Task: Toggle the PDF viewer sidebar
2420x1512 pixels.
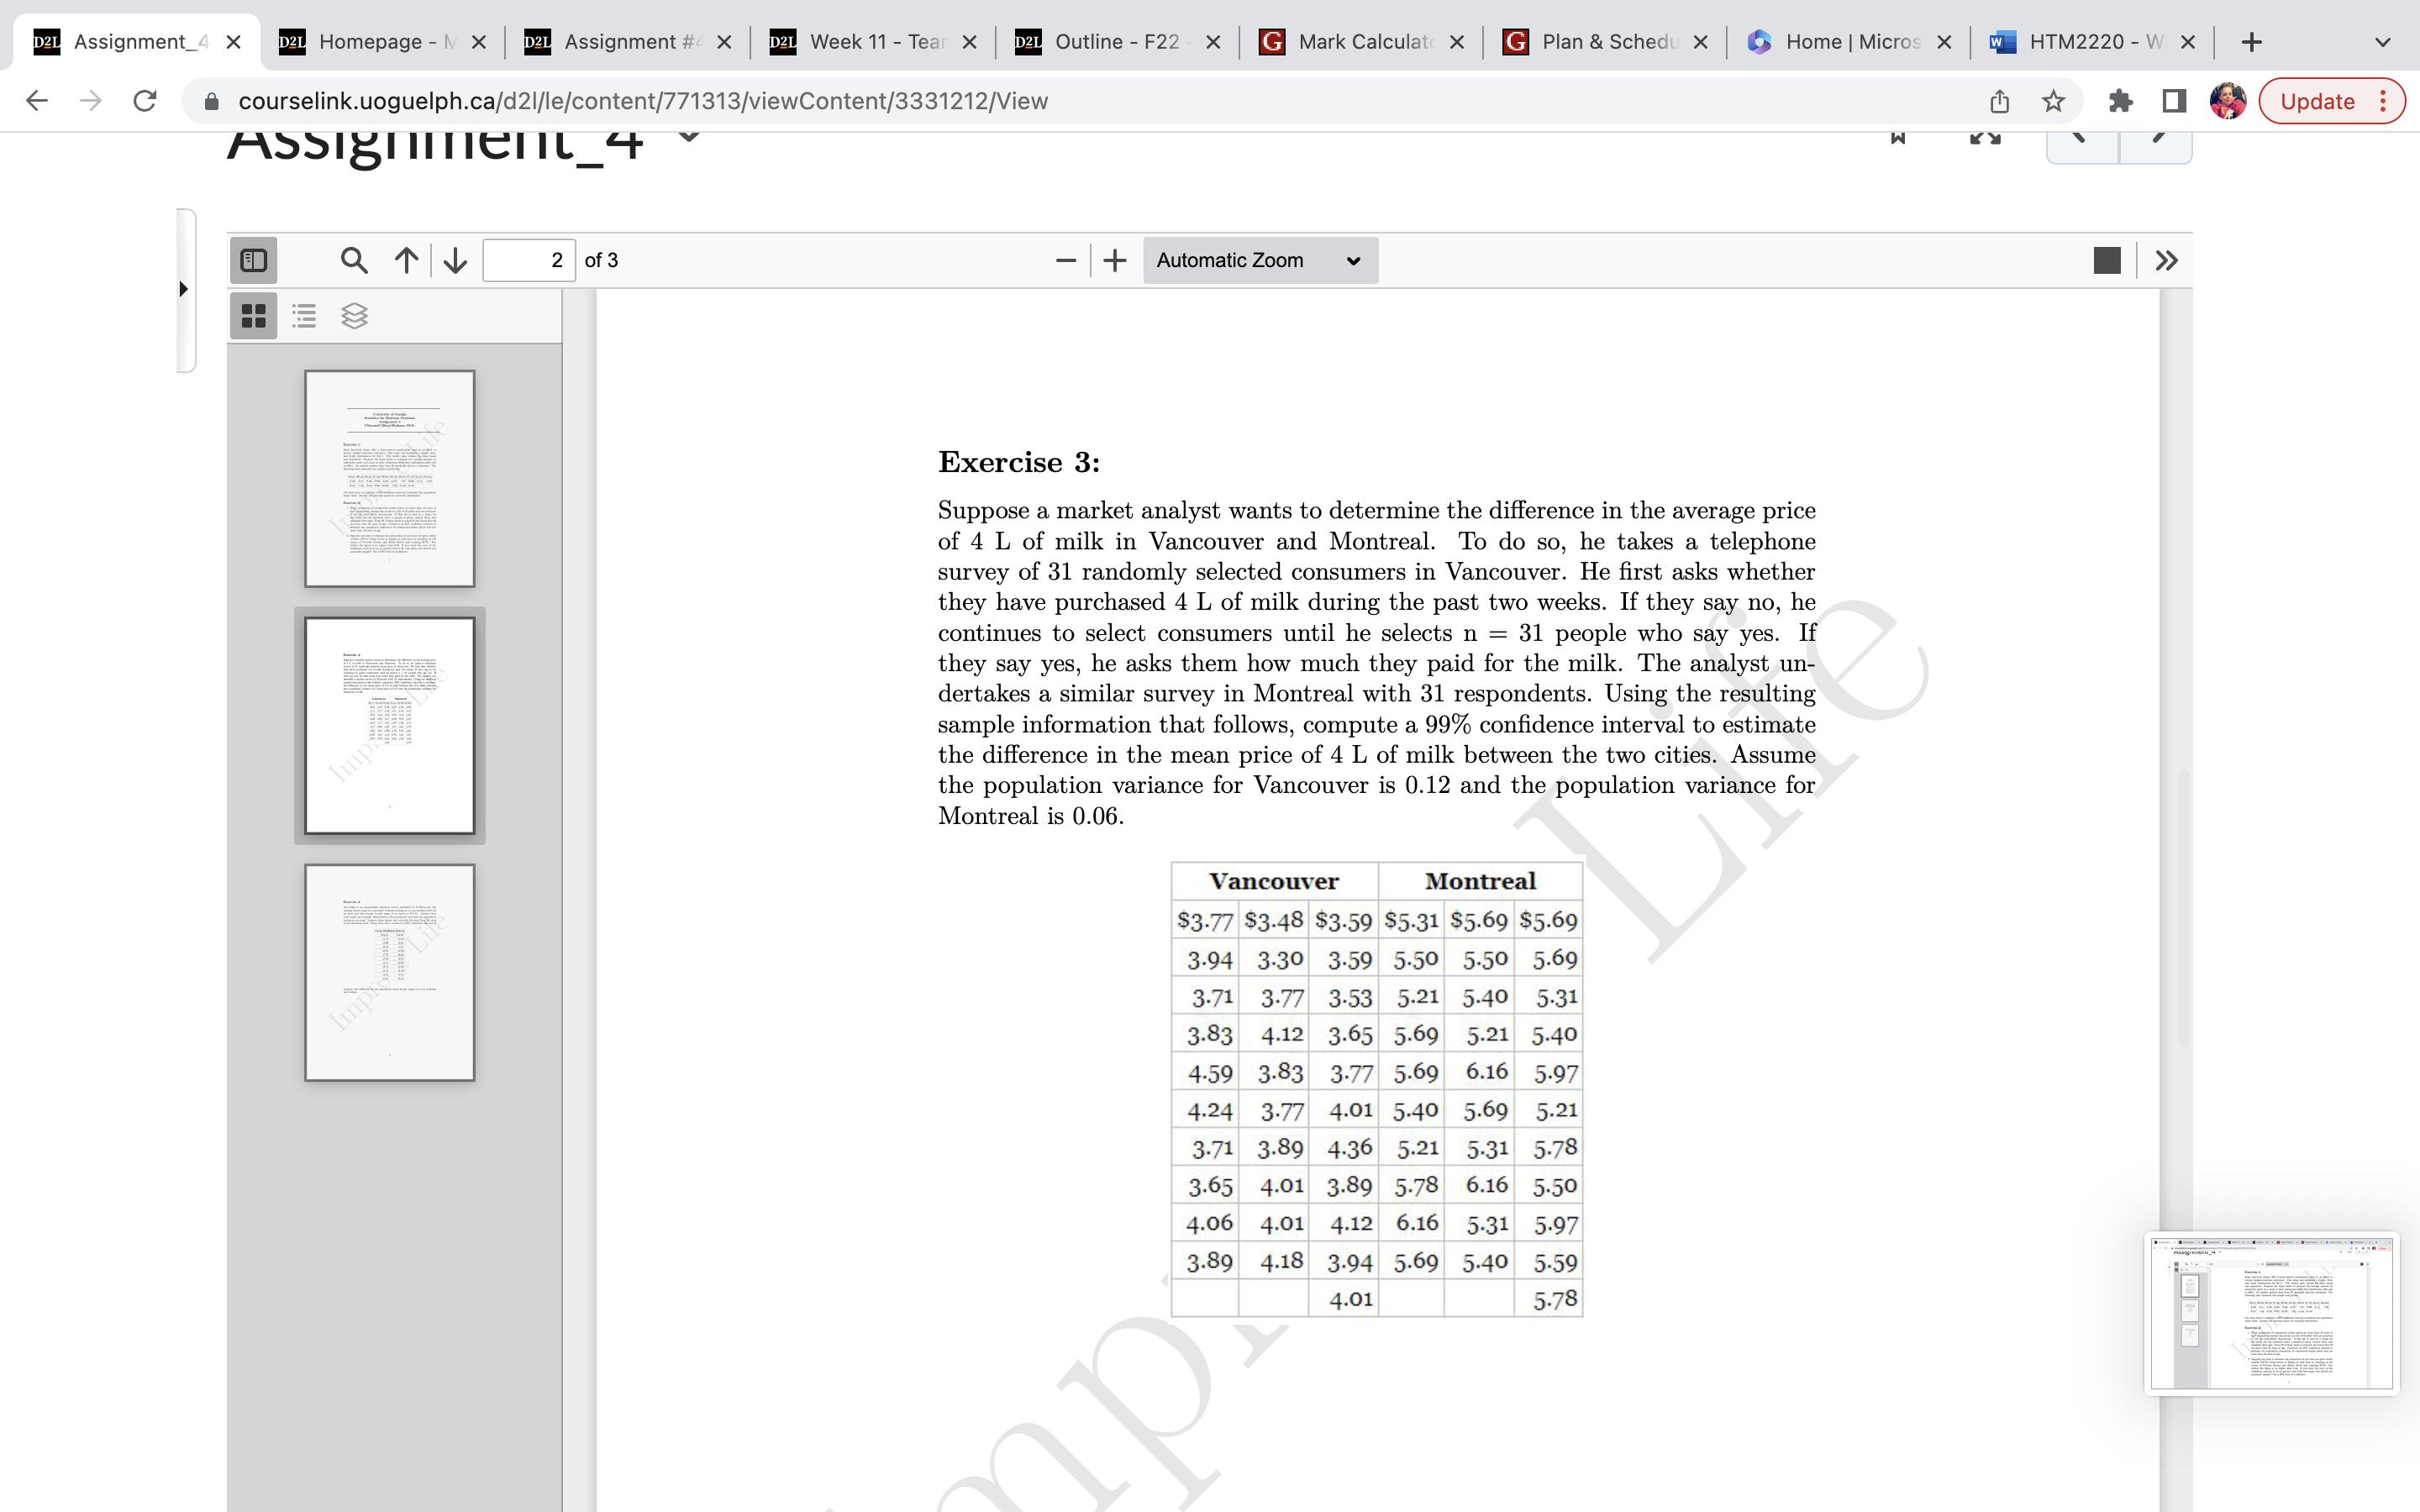Action: (253, 260)
